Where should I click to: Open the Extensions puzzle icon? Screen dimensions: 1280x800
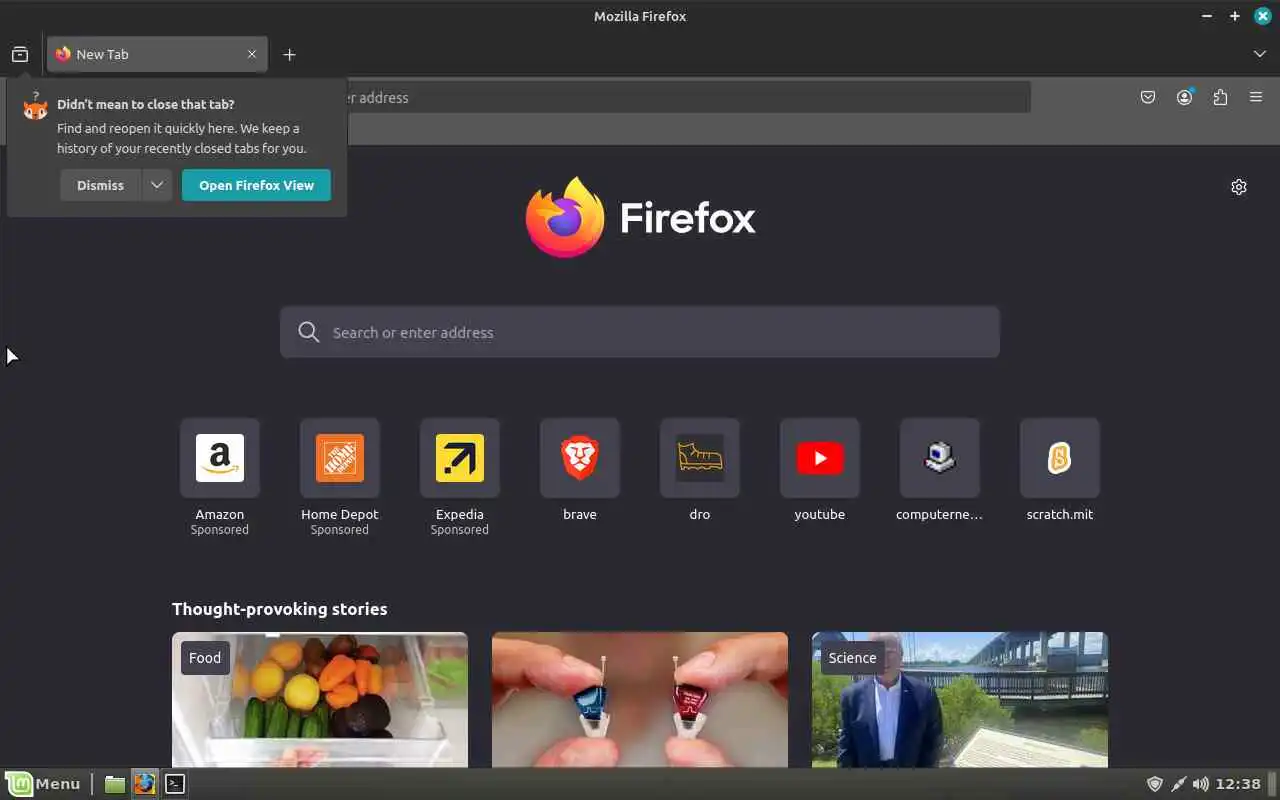(1220, 97)
